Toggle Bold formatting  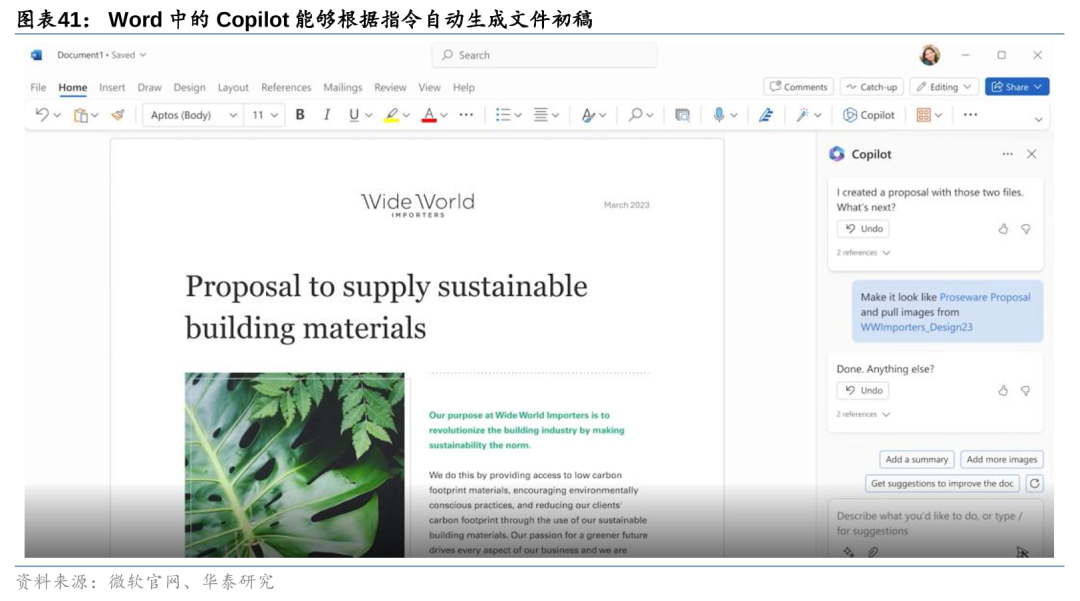pos(300,115)
